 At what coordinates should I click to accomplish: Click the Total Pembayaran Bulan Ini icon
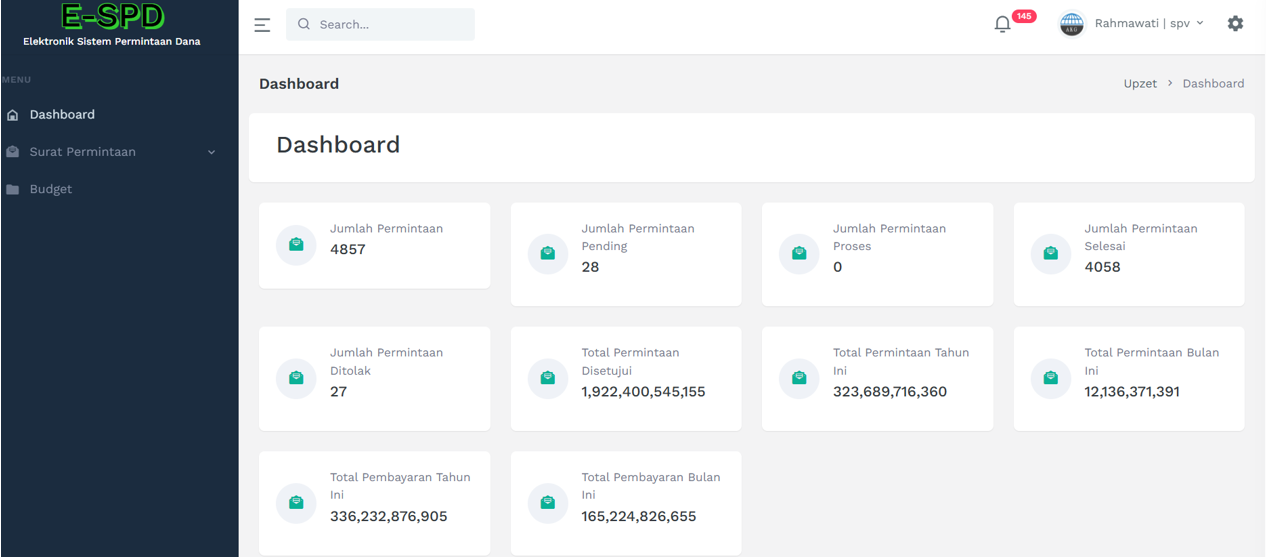547,503
